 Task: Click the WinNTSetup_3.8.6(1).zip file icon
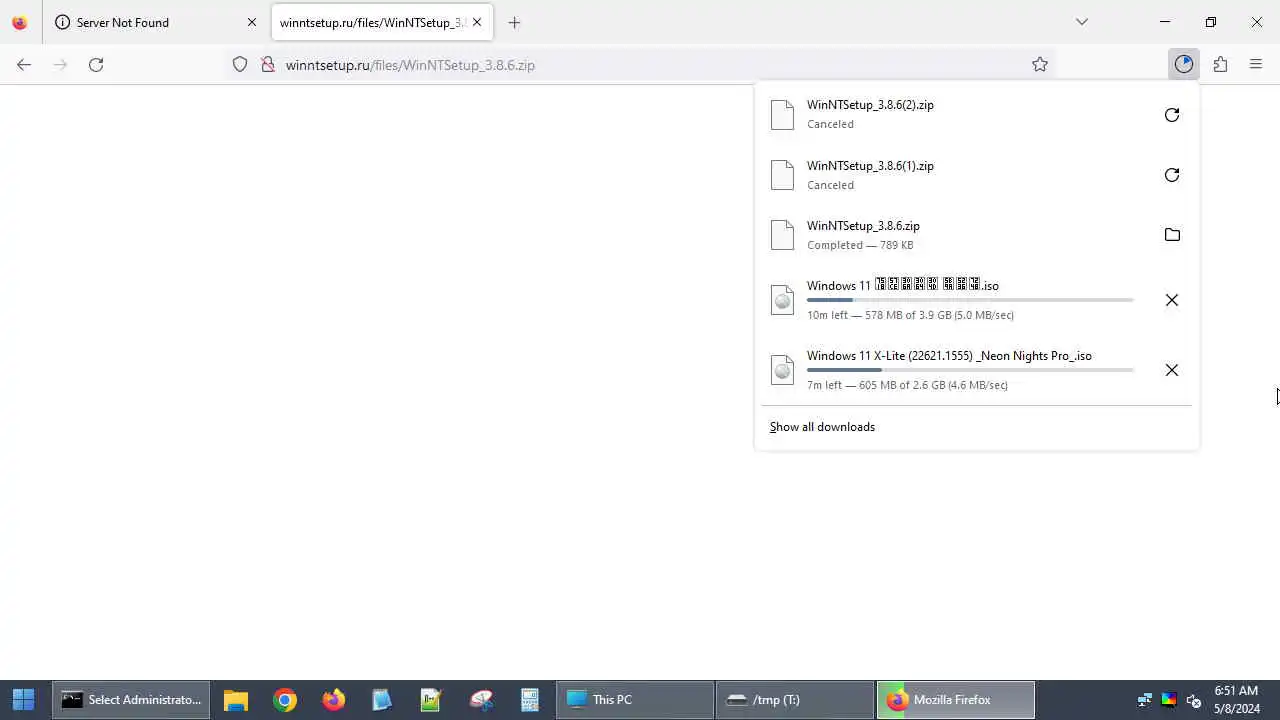(783, 175)
